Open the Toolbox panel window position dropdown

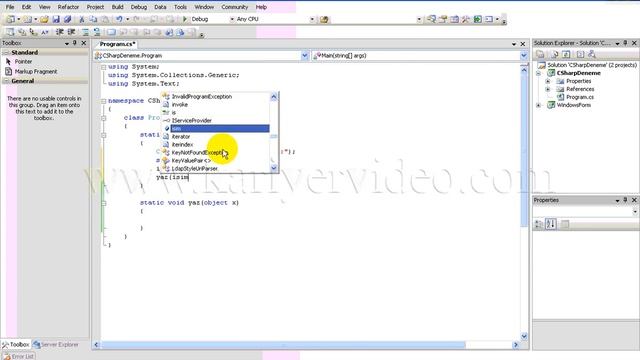coord(67,43)
